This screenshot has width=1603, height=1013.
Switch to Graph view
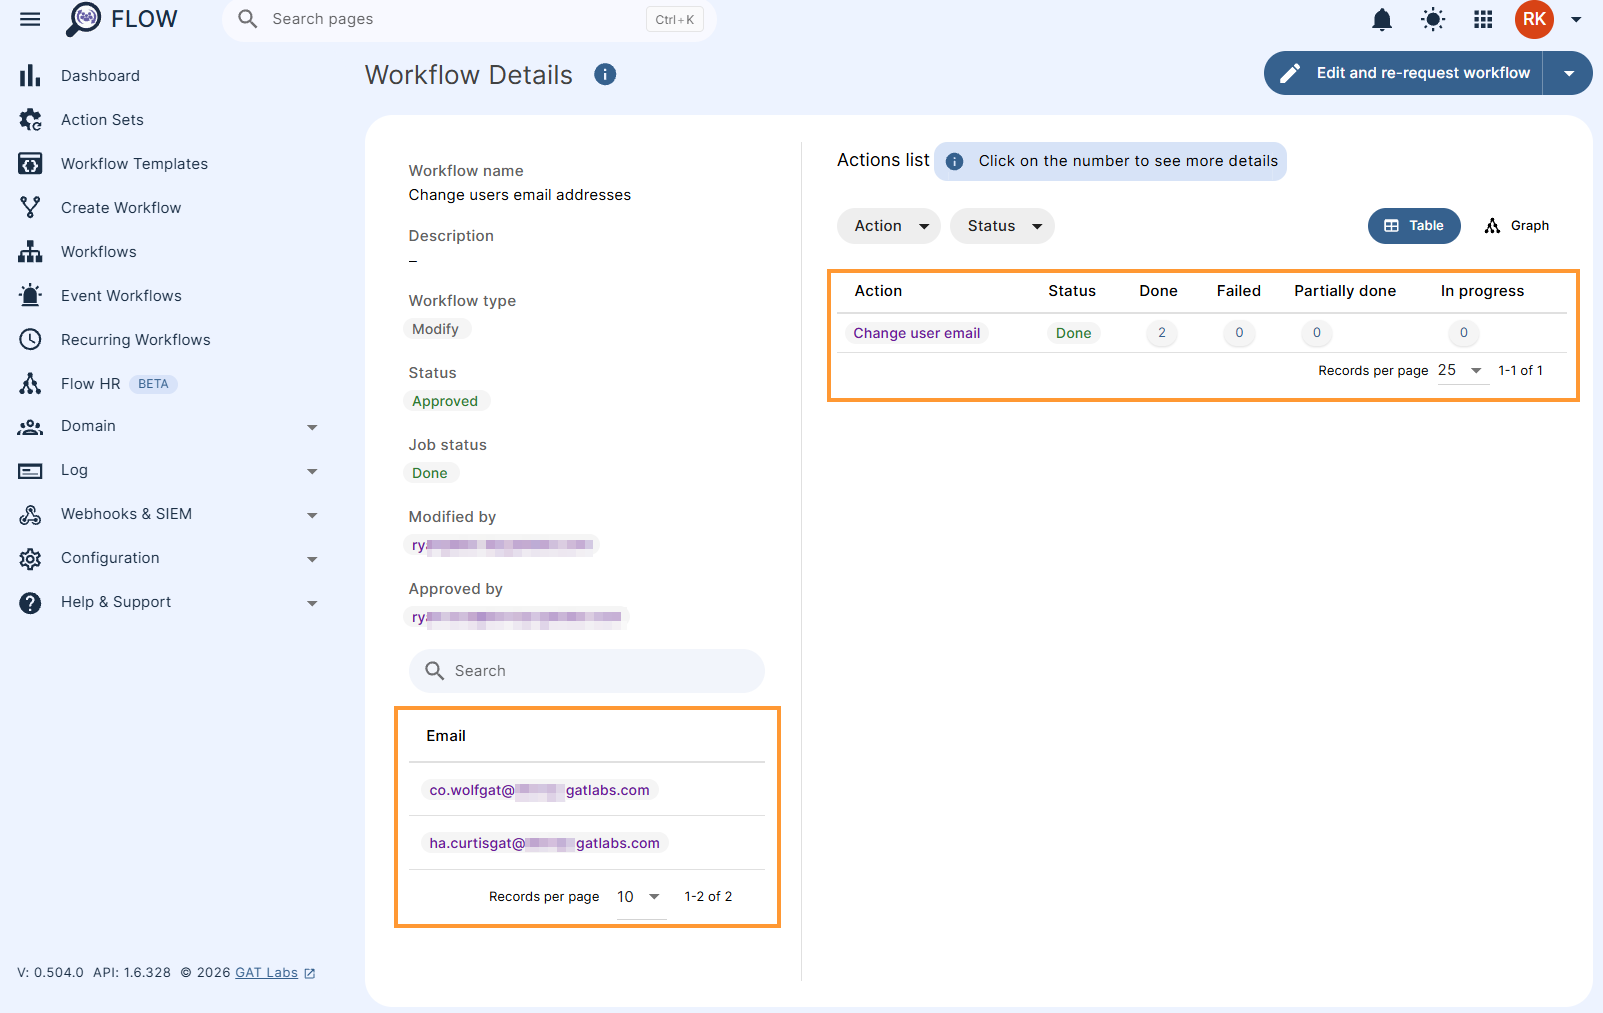[x=1517, y=226]
